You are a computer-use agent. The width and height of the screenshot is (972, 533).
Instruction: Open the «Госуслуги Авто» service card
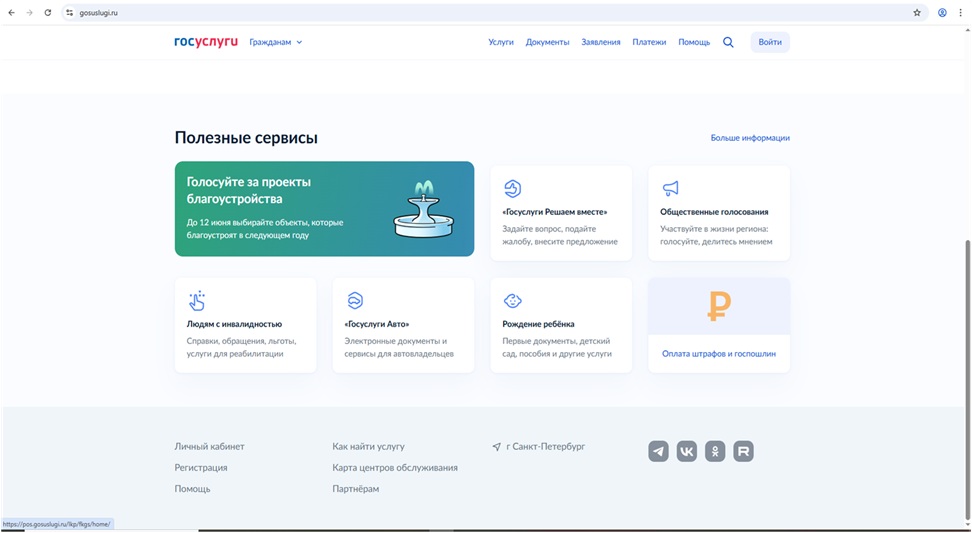tap(403, 325)
